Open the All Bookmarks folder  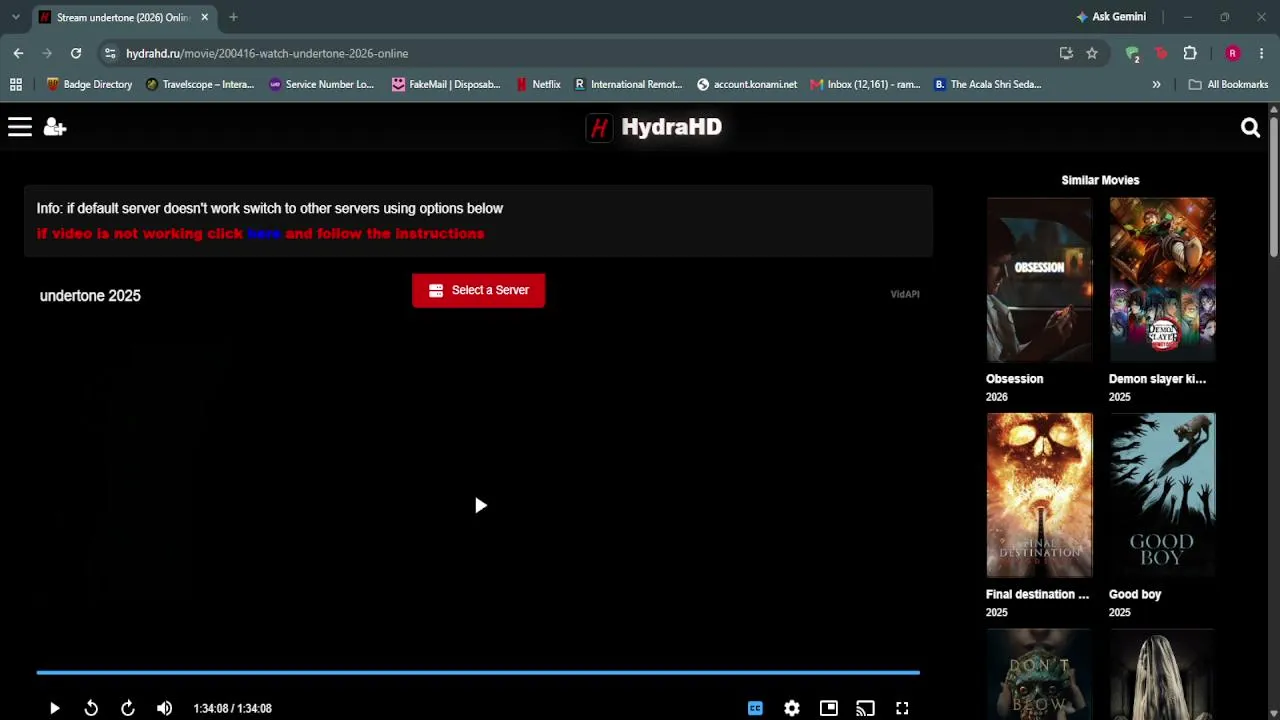[x=1228, y=84]
